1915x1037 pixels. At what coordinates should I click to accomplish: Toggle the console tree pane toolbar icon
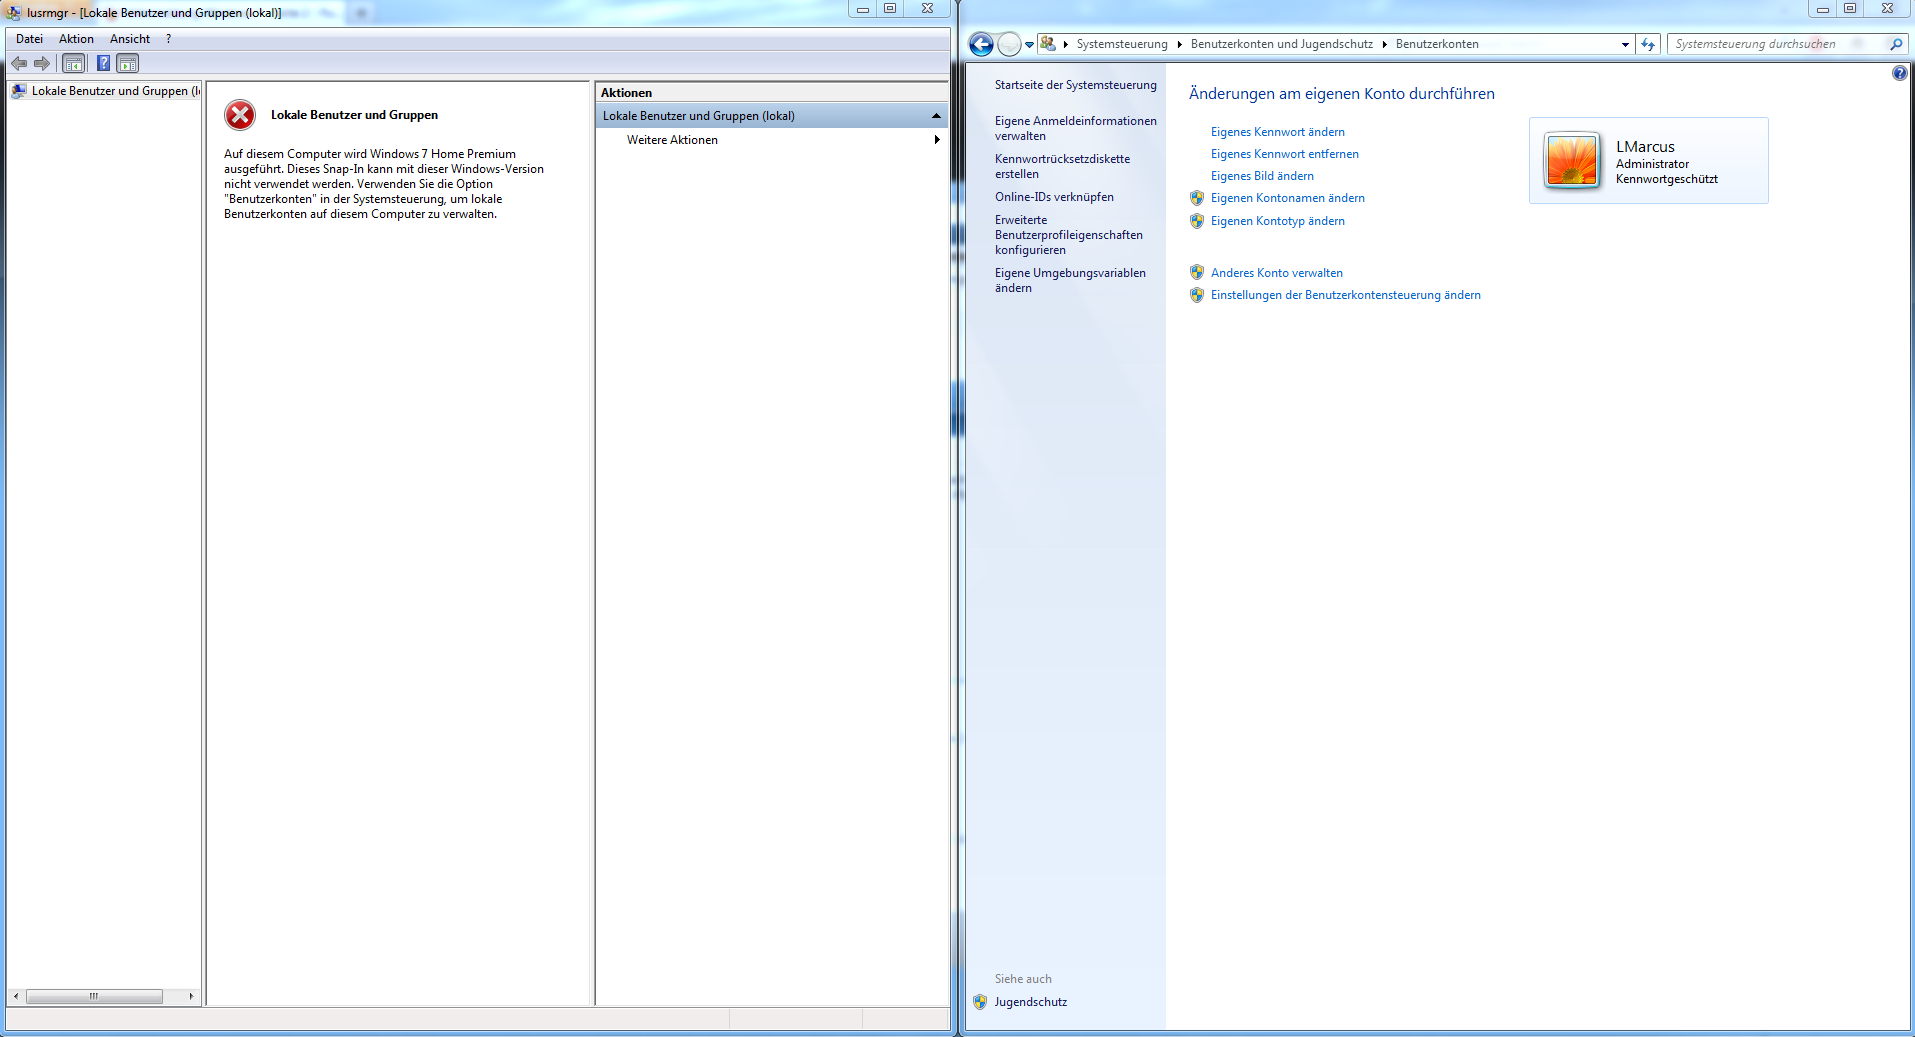coord(74,64)
